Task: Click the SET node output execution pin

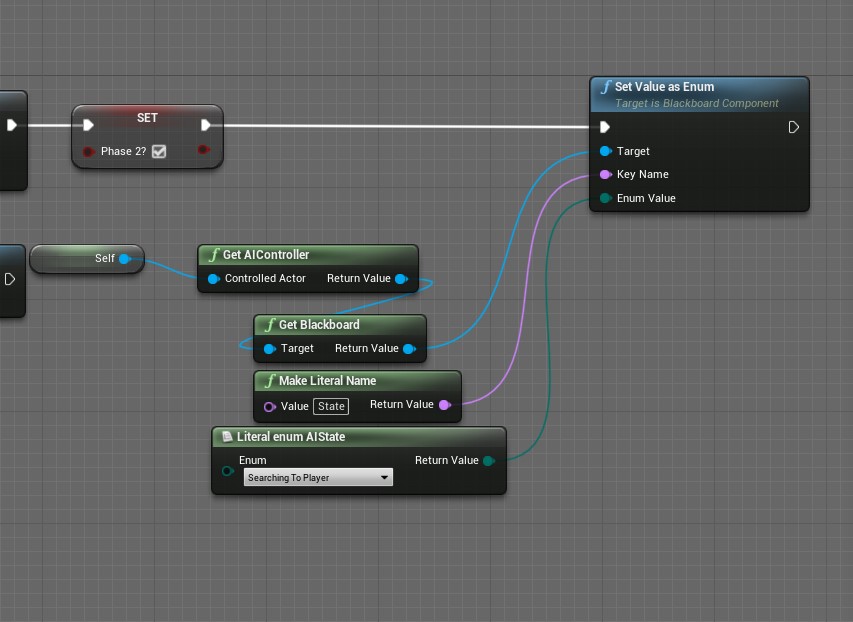Action: coord(206,125)
